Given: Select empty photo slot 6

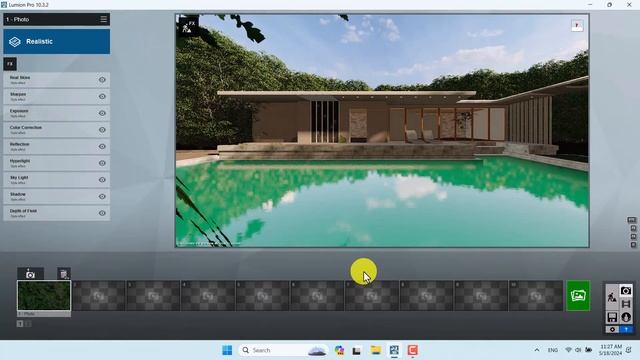Looking at the screenshot, I should pyautogui.click(x=318, y=296).
